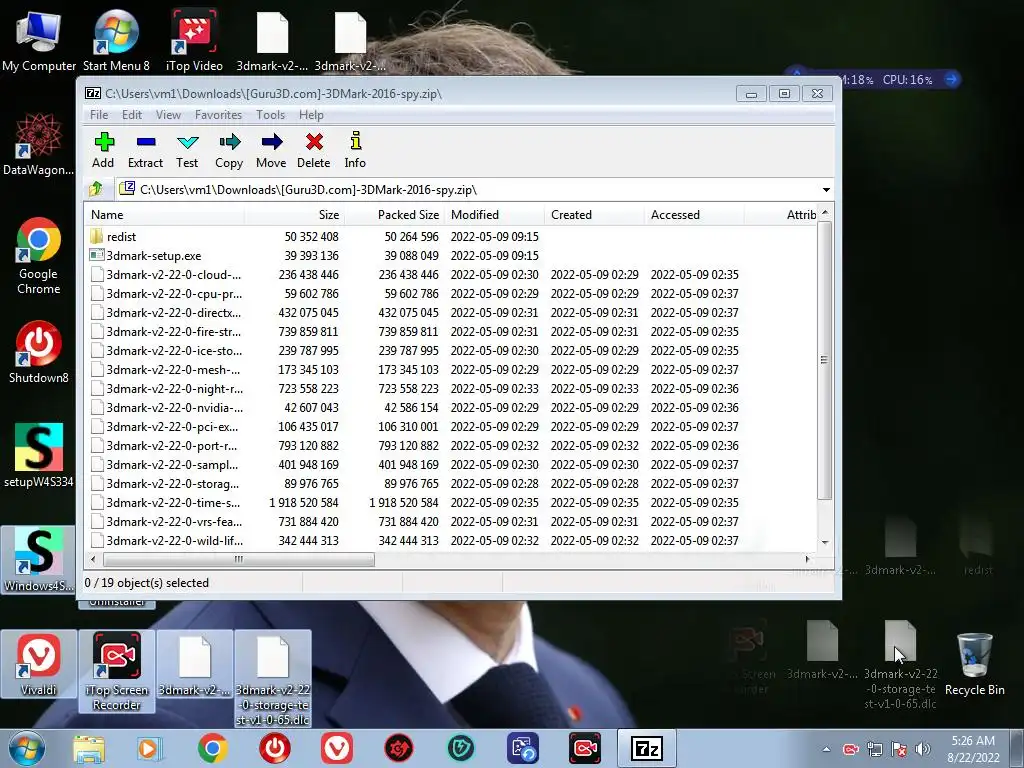The height and width of the screenshot is (768, 1024).
Task: Open DataWagon desktop shortcut
Action: [39, 144]
